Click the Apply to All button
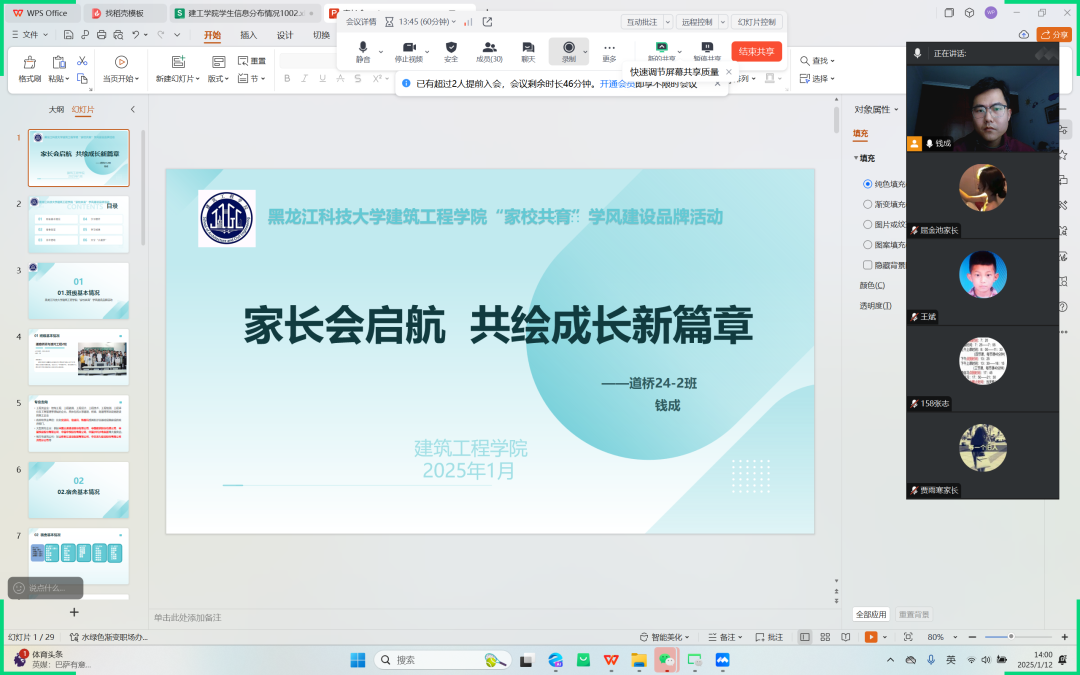Viewport: 1080px width, 675px height. pyautogui.click(x=869, y=614)
